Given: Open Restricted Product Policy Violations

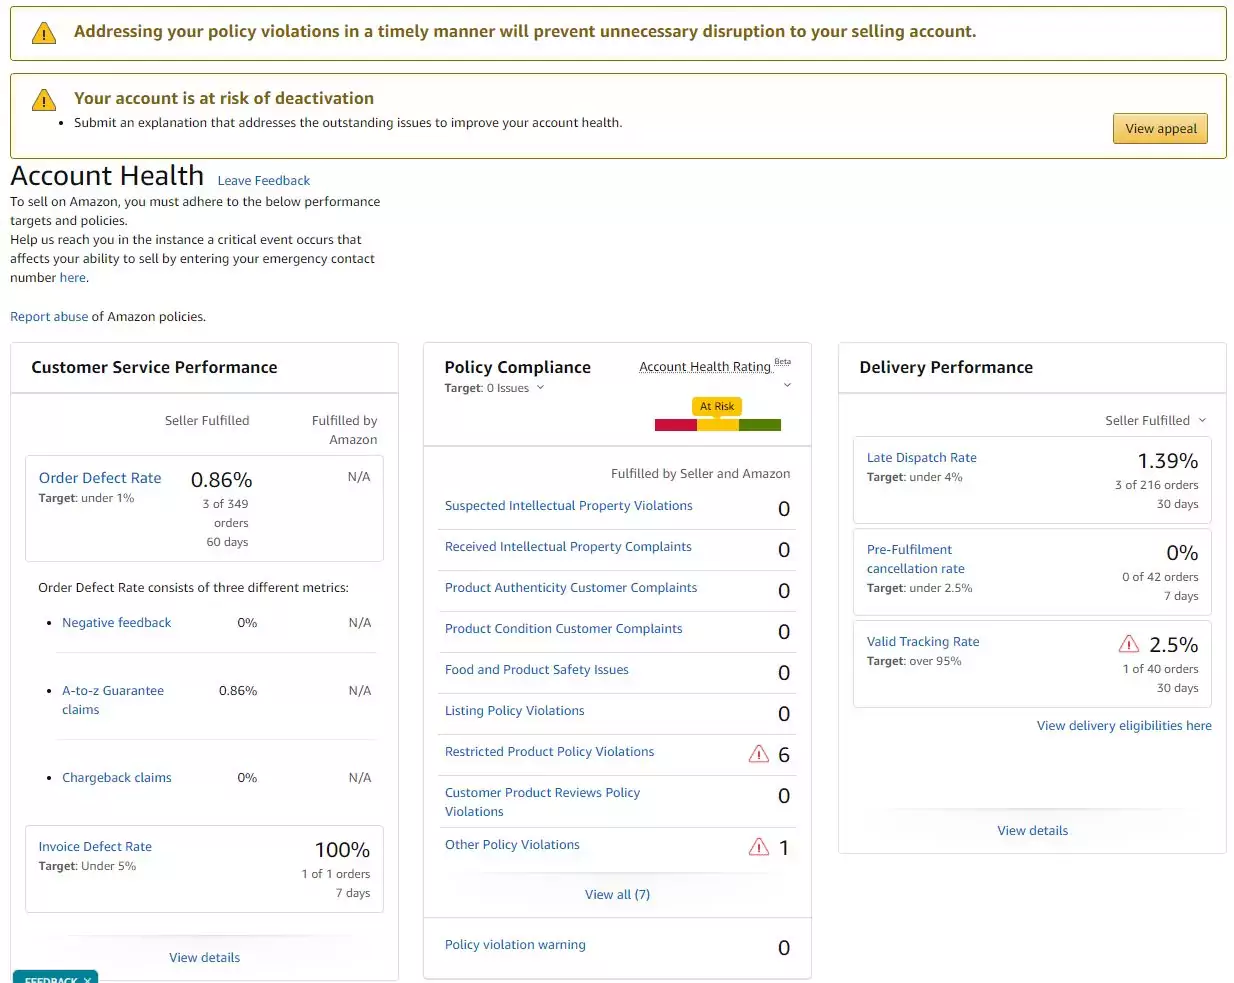Looking at the screenshot, I should [x=549, y=752].
